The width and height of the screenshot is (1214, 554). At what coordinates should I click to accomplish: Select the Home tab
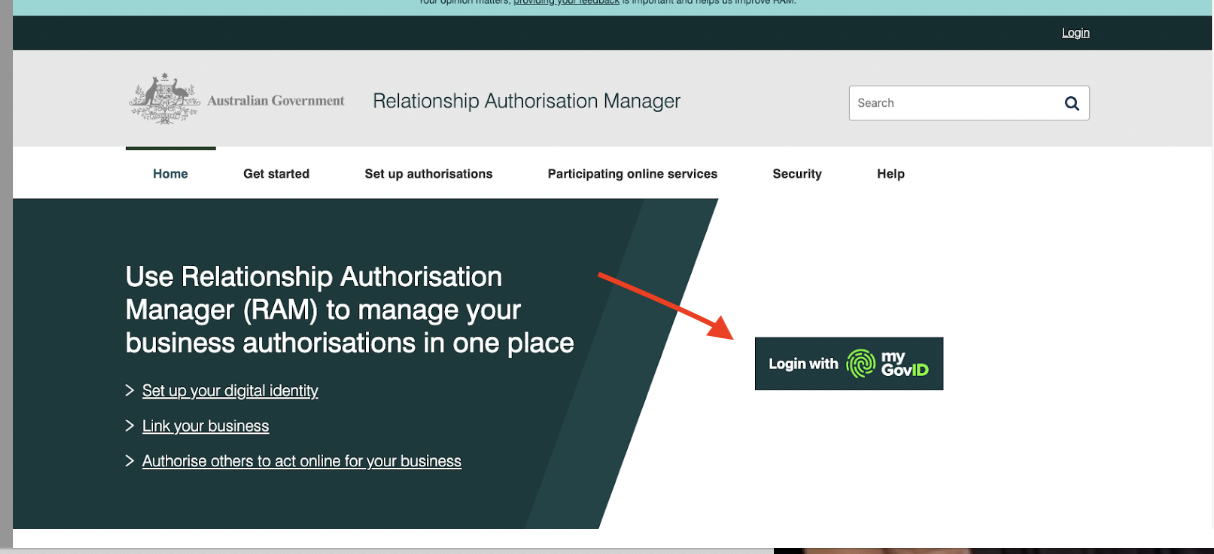point(170,174)
